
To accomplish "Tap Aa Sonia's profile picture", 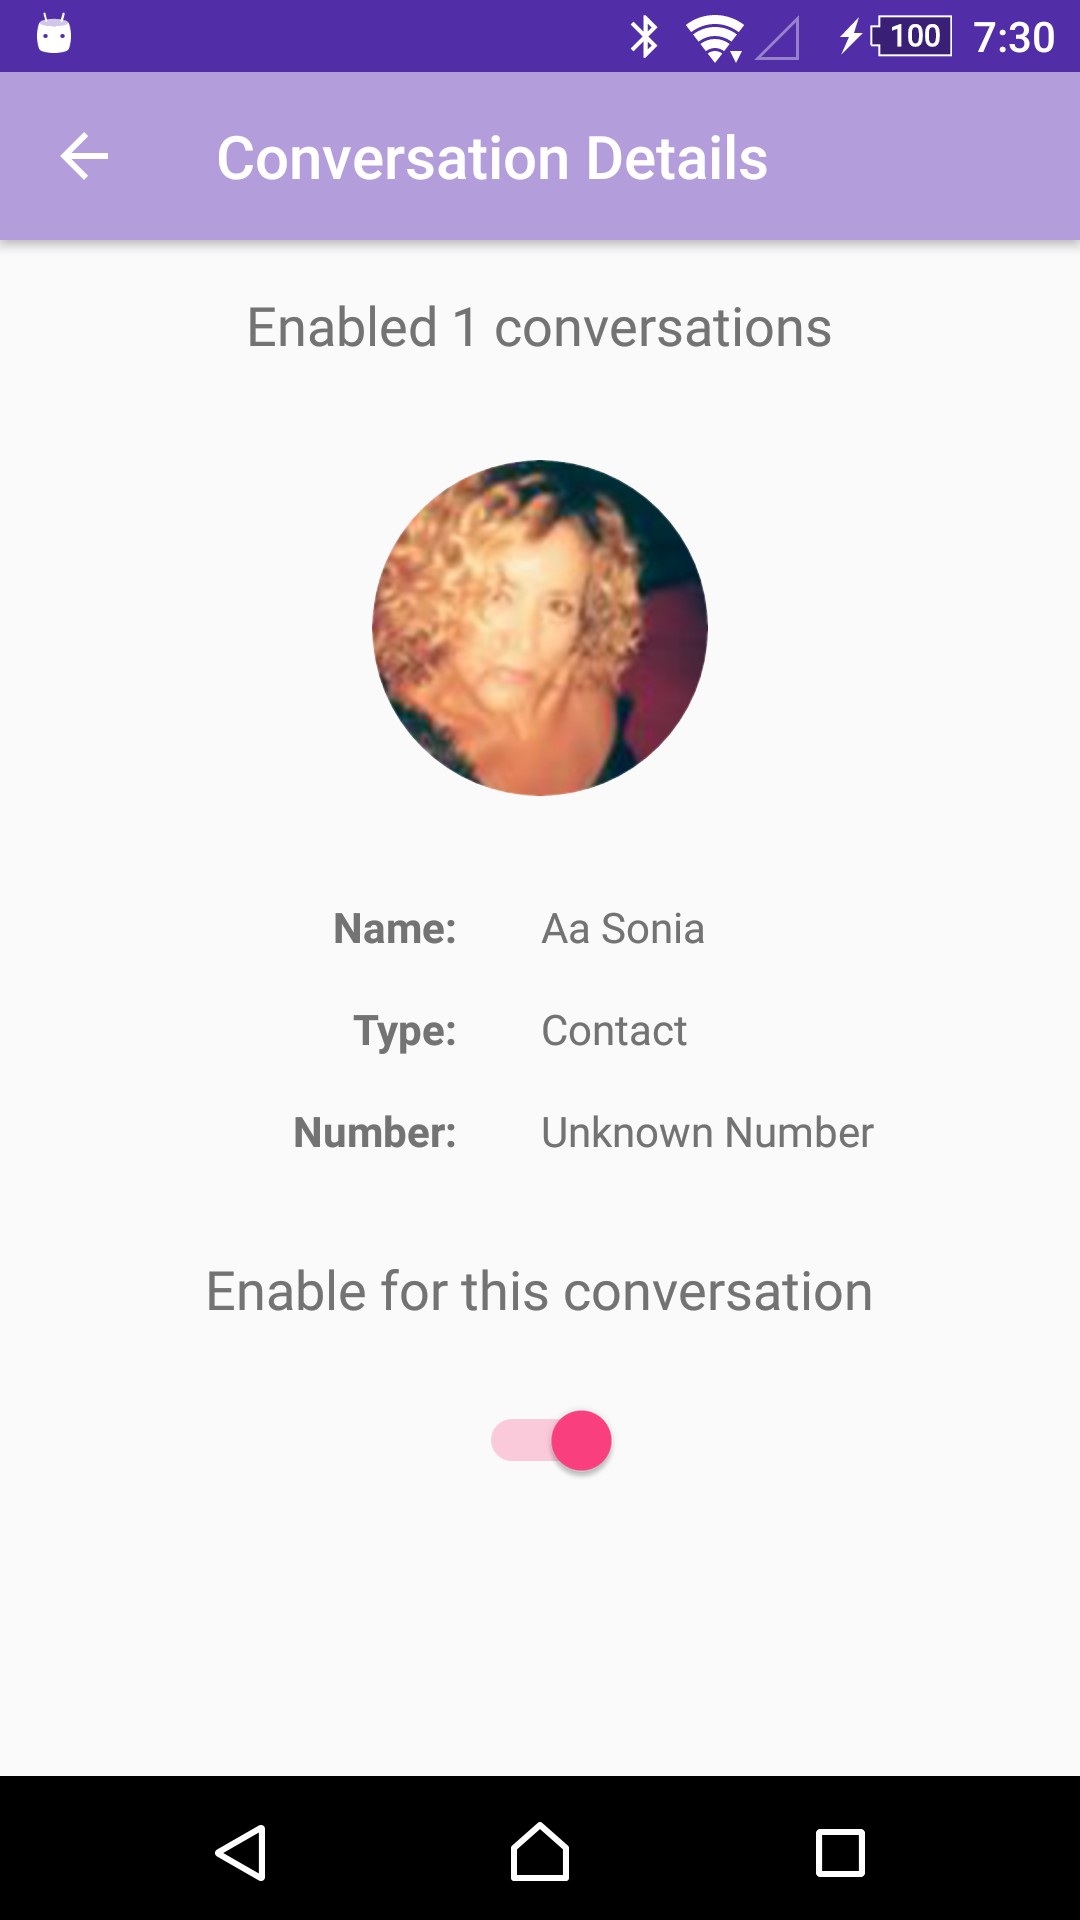I will (540, 628).
